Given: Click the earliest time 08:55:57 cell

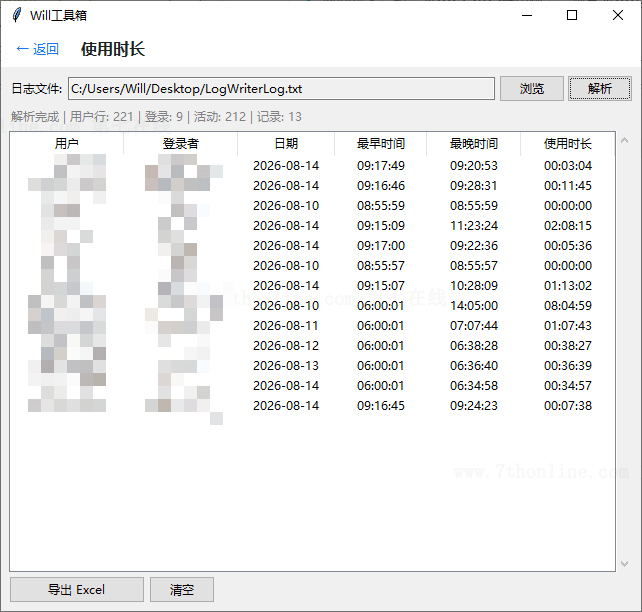Looking at the screenshot, I should (x=380, y=266).
